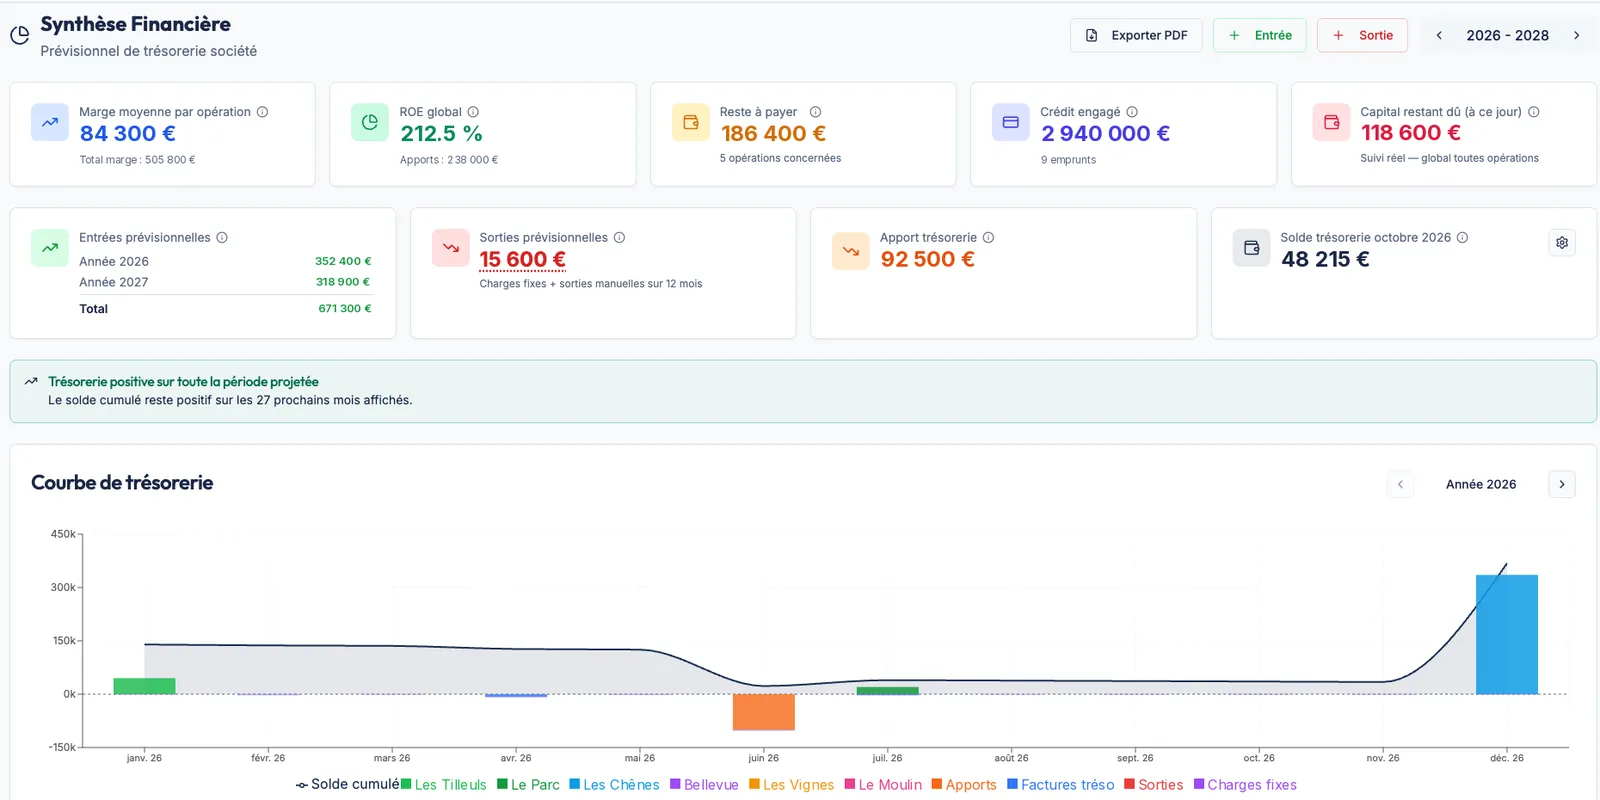Click the Reste à payer wallet icon
1600x800 pixels.
[x=690, y=122]
